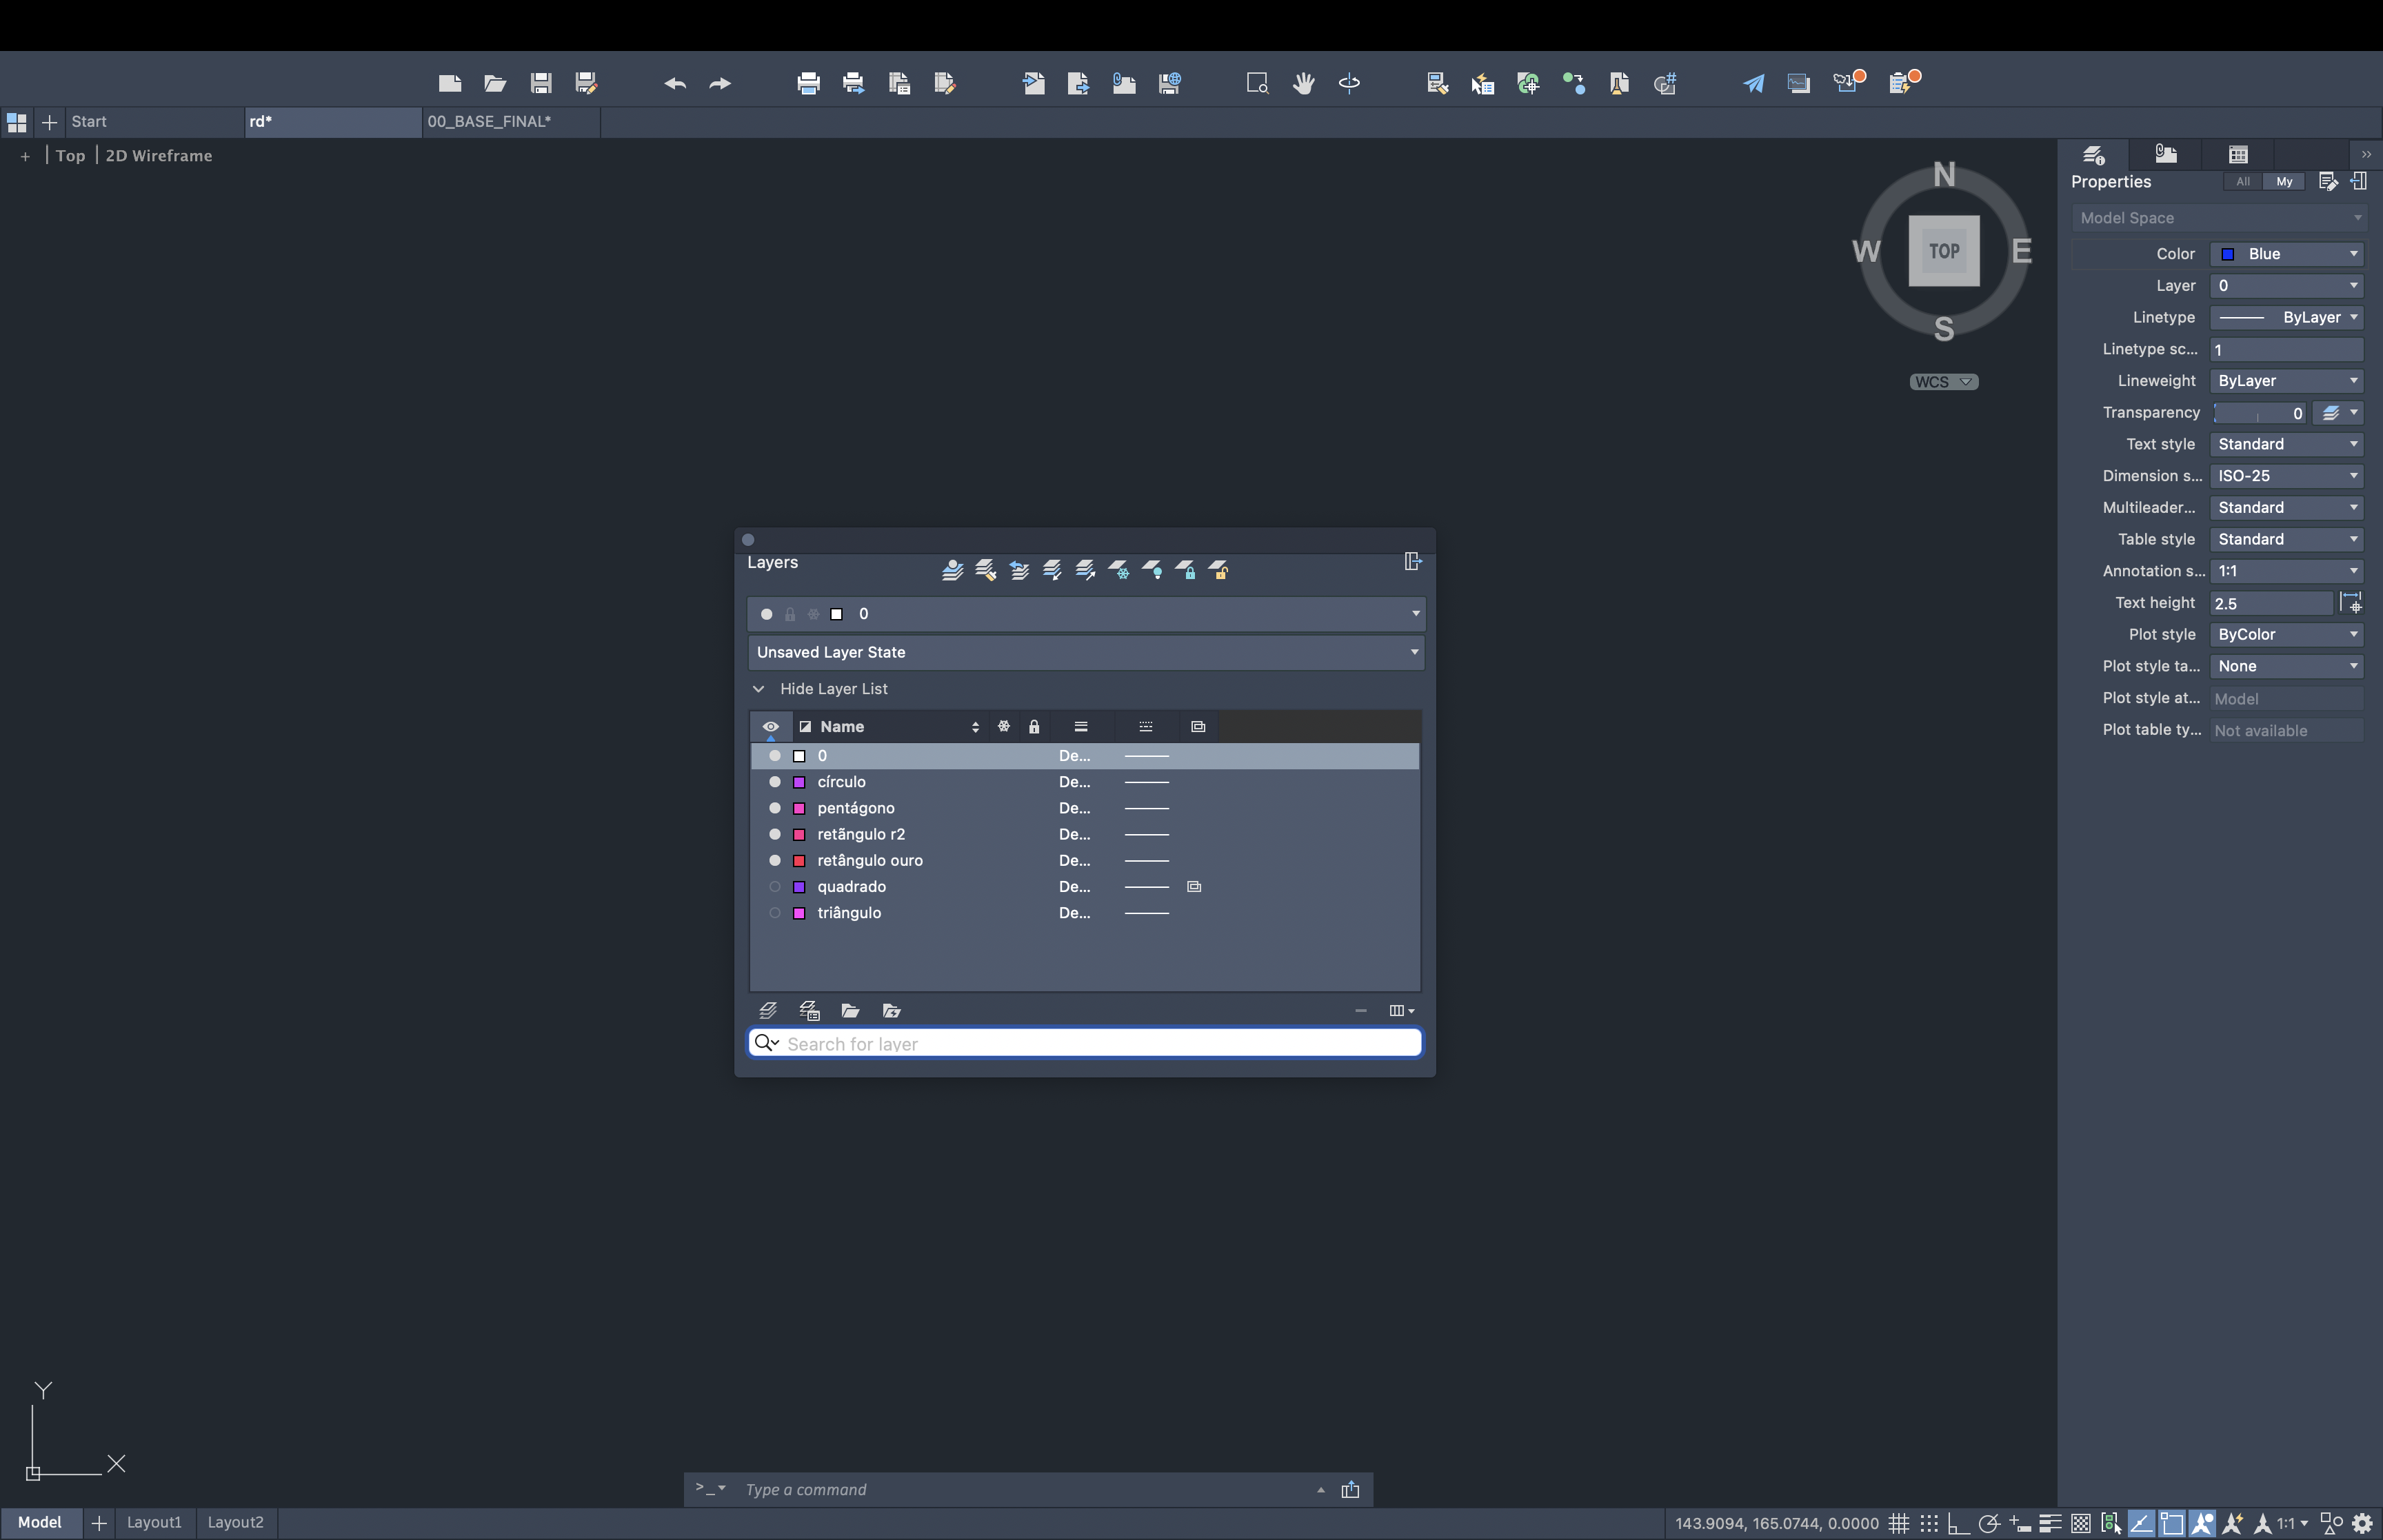Toggle visibility of quadrado layer
Image resolution: width=2383 pixels, height=1540 pixels.
point(775,886)
